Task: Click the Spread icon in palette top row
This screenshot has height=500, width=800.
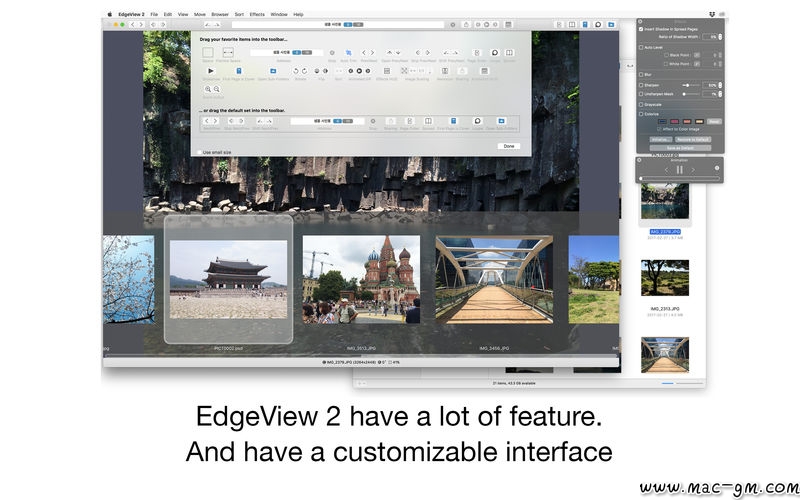Action: 510,53
